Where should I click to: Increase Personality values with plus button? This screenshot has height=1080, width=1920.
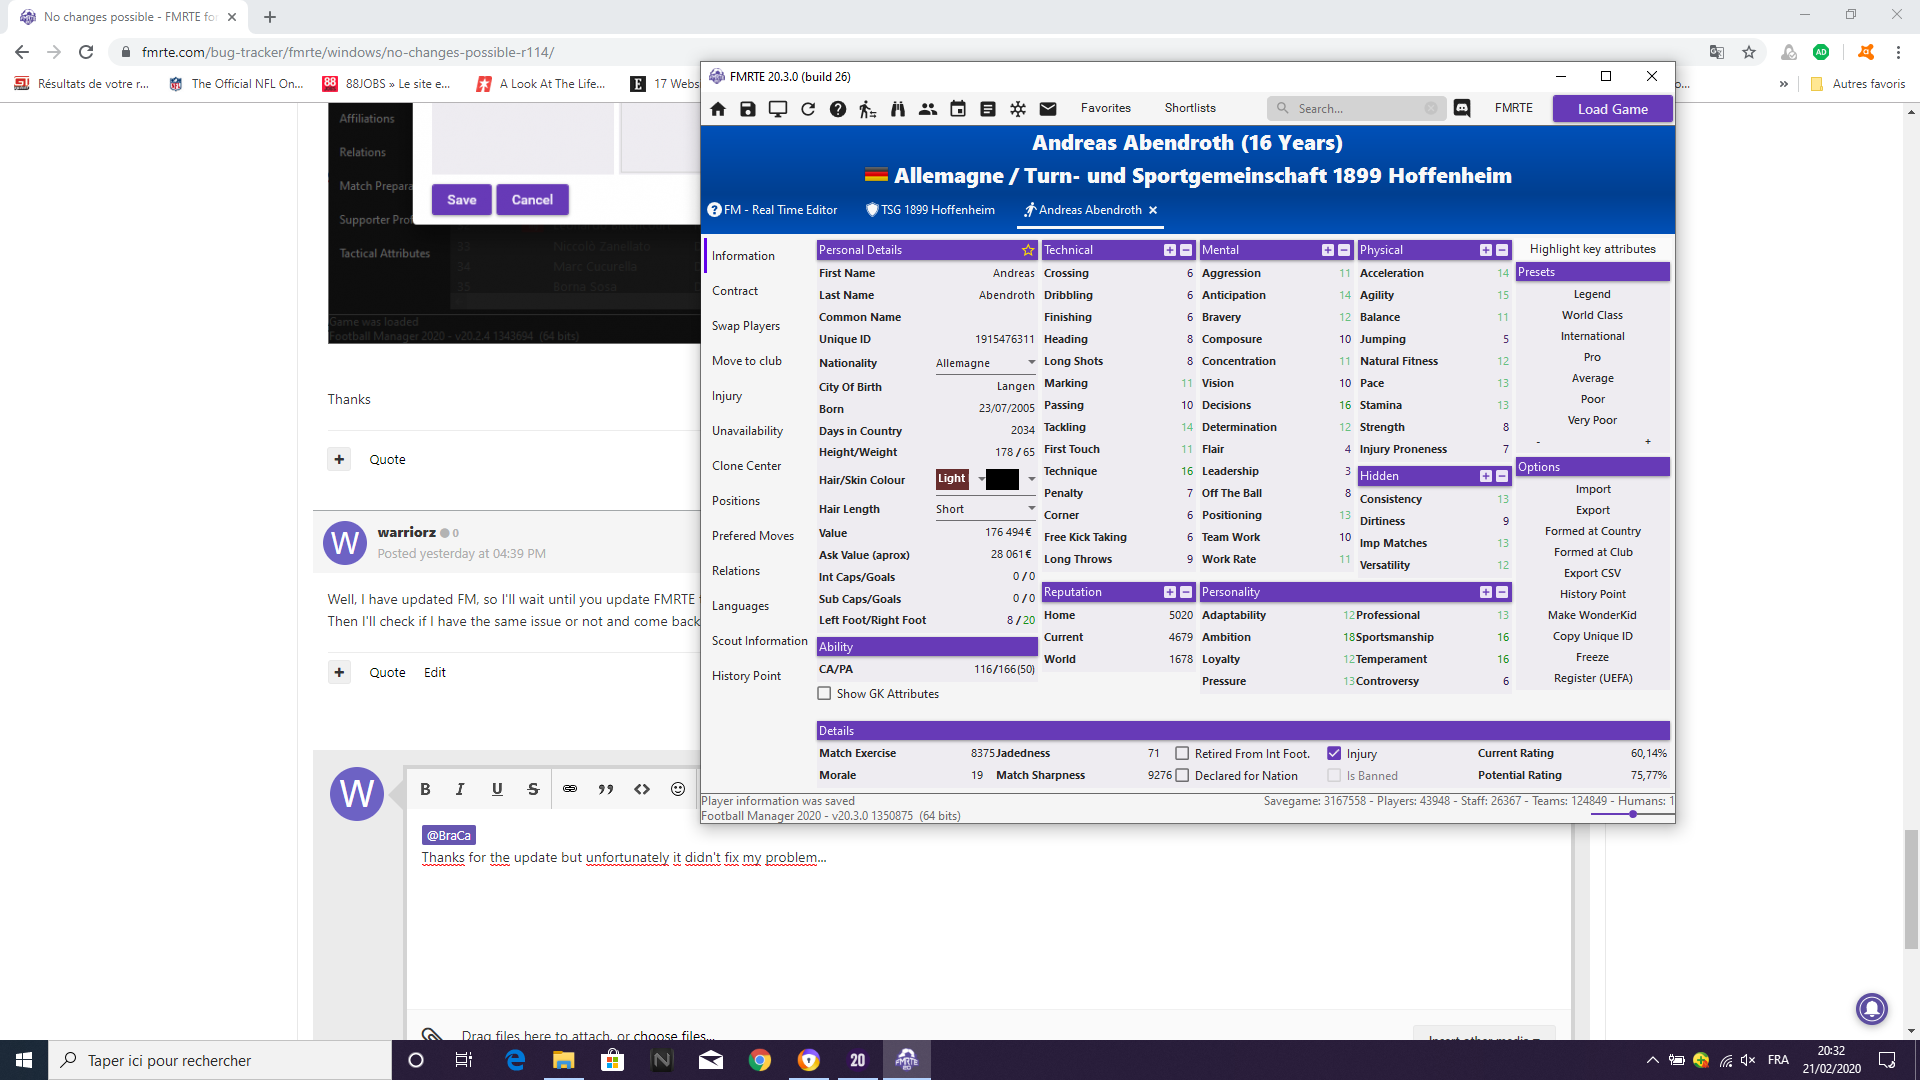click(x=1486, y=592)
